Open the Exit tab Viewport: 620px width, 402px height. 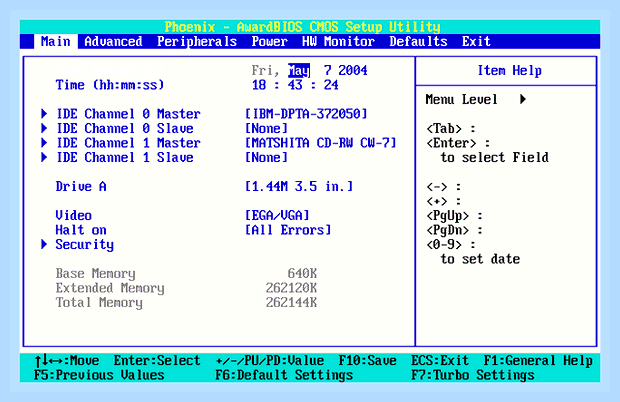click(476, 42)
